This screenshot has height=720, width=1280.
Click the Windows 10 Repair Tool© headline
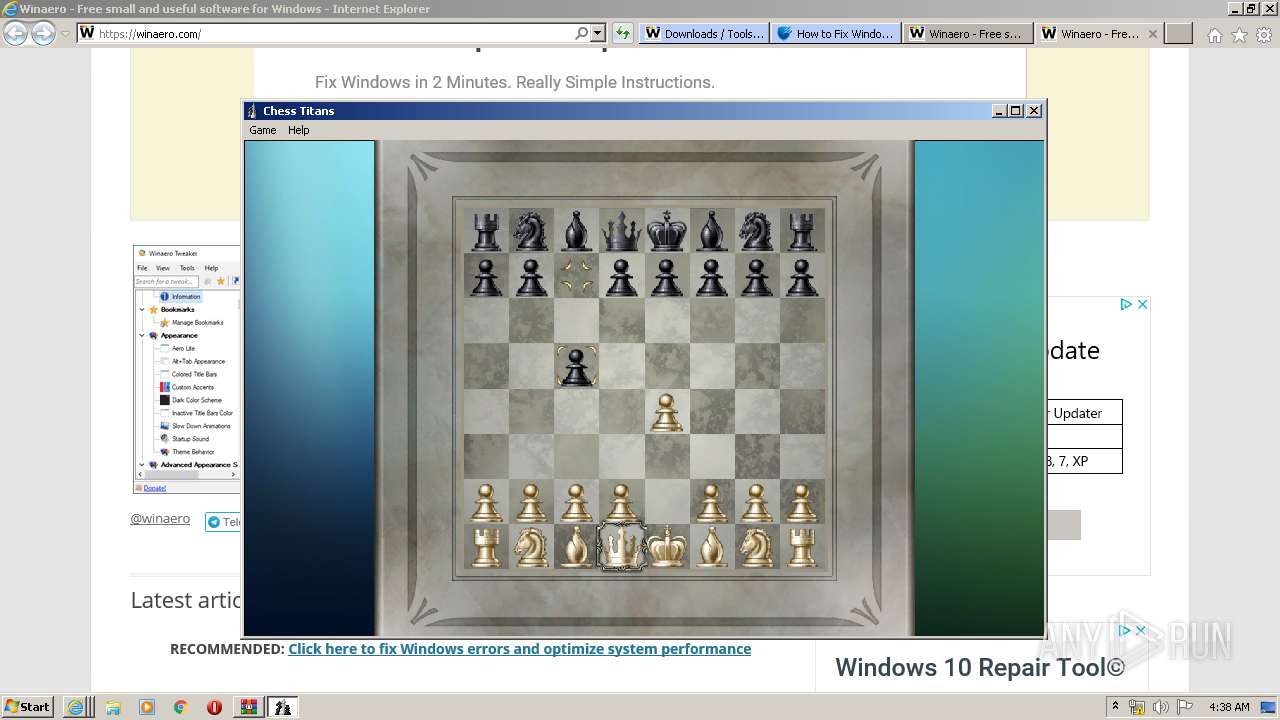(980, 668)
